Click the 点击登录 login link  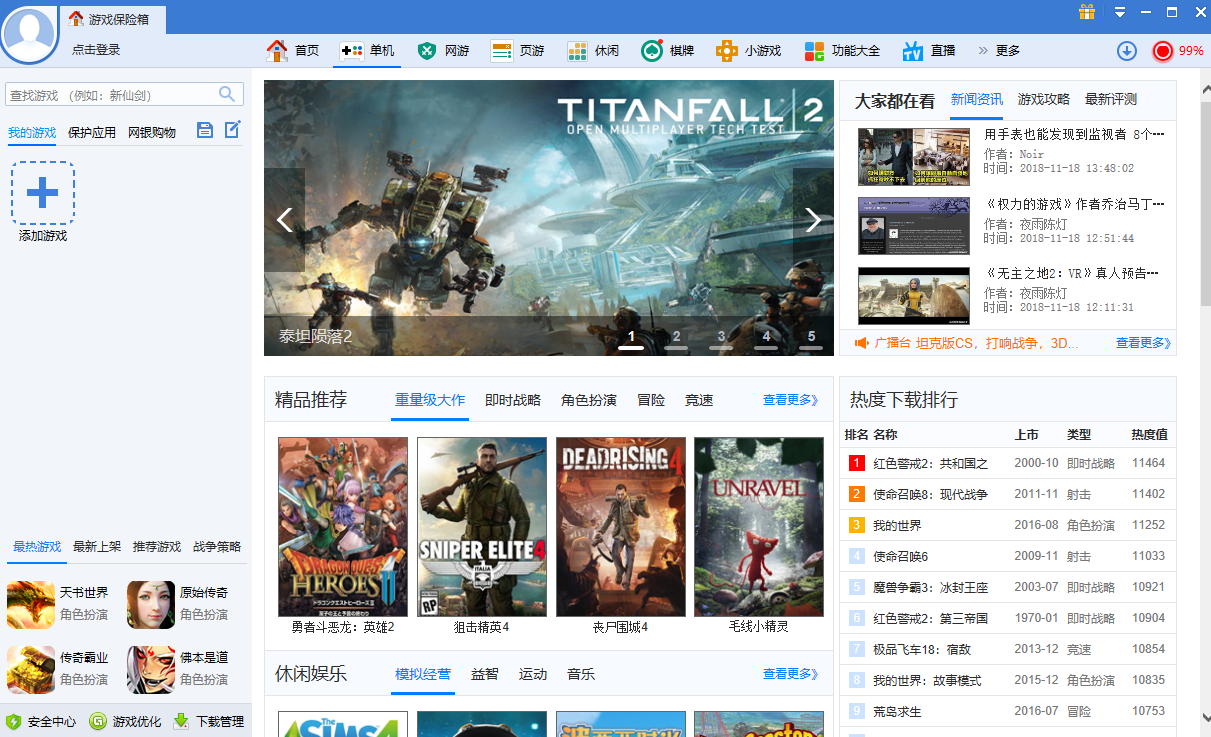point(96,50)
